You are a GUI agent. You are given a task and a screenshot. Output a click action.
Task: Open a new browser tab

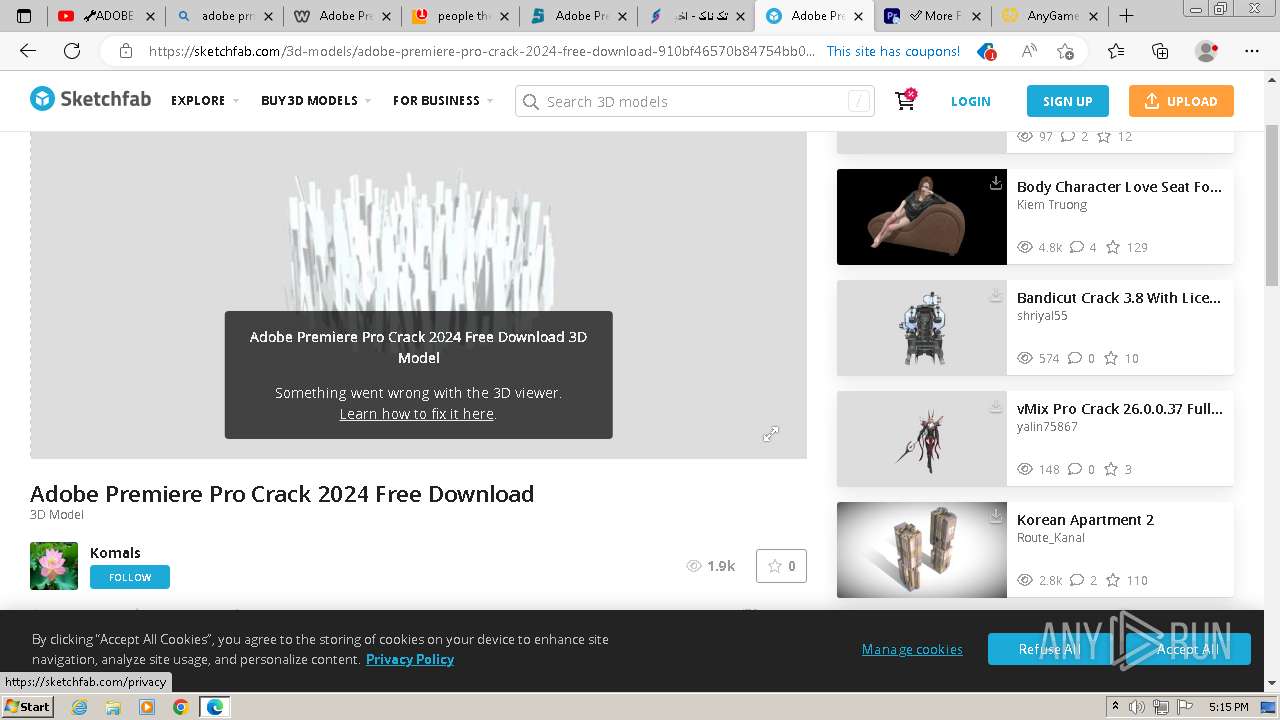(1126, 16)
